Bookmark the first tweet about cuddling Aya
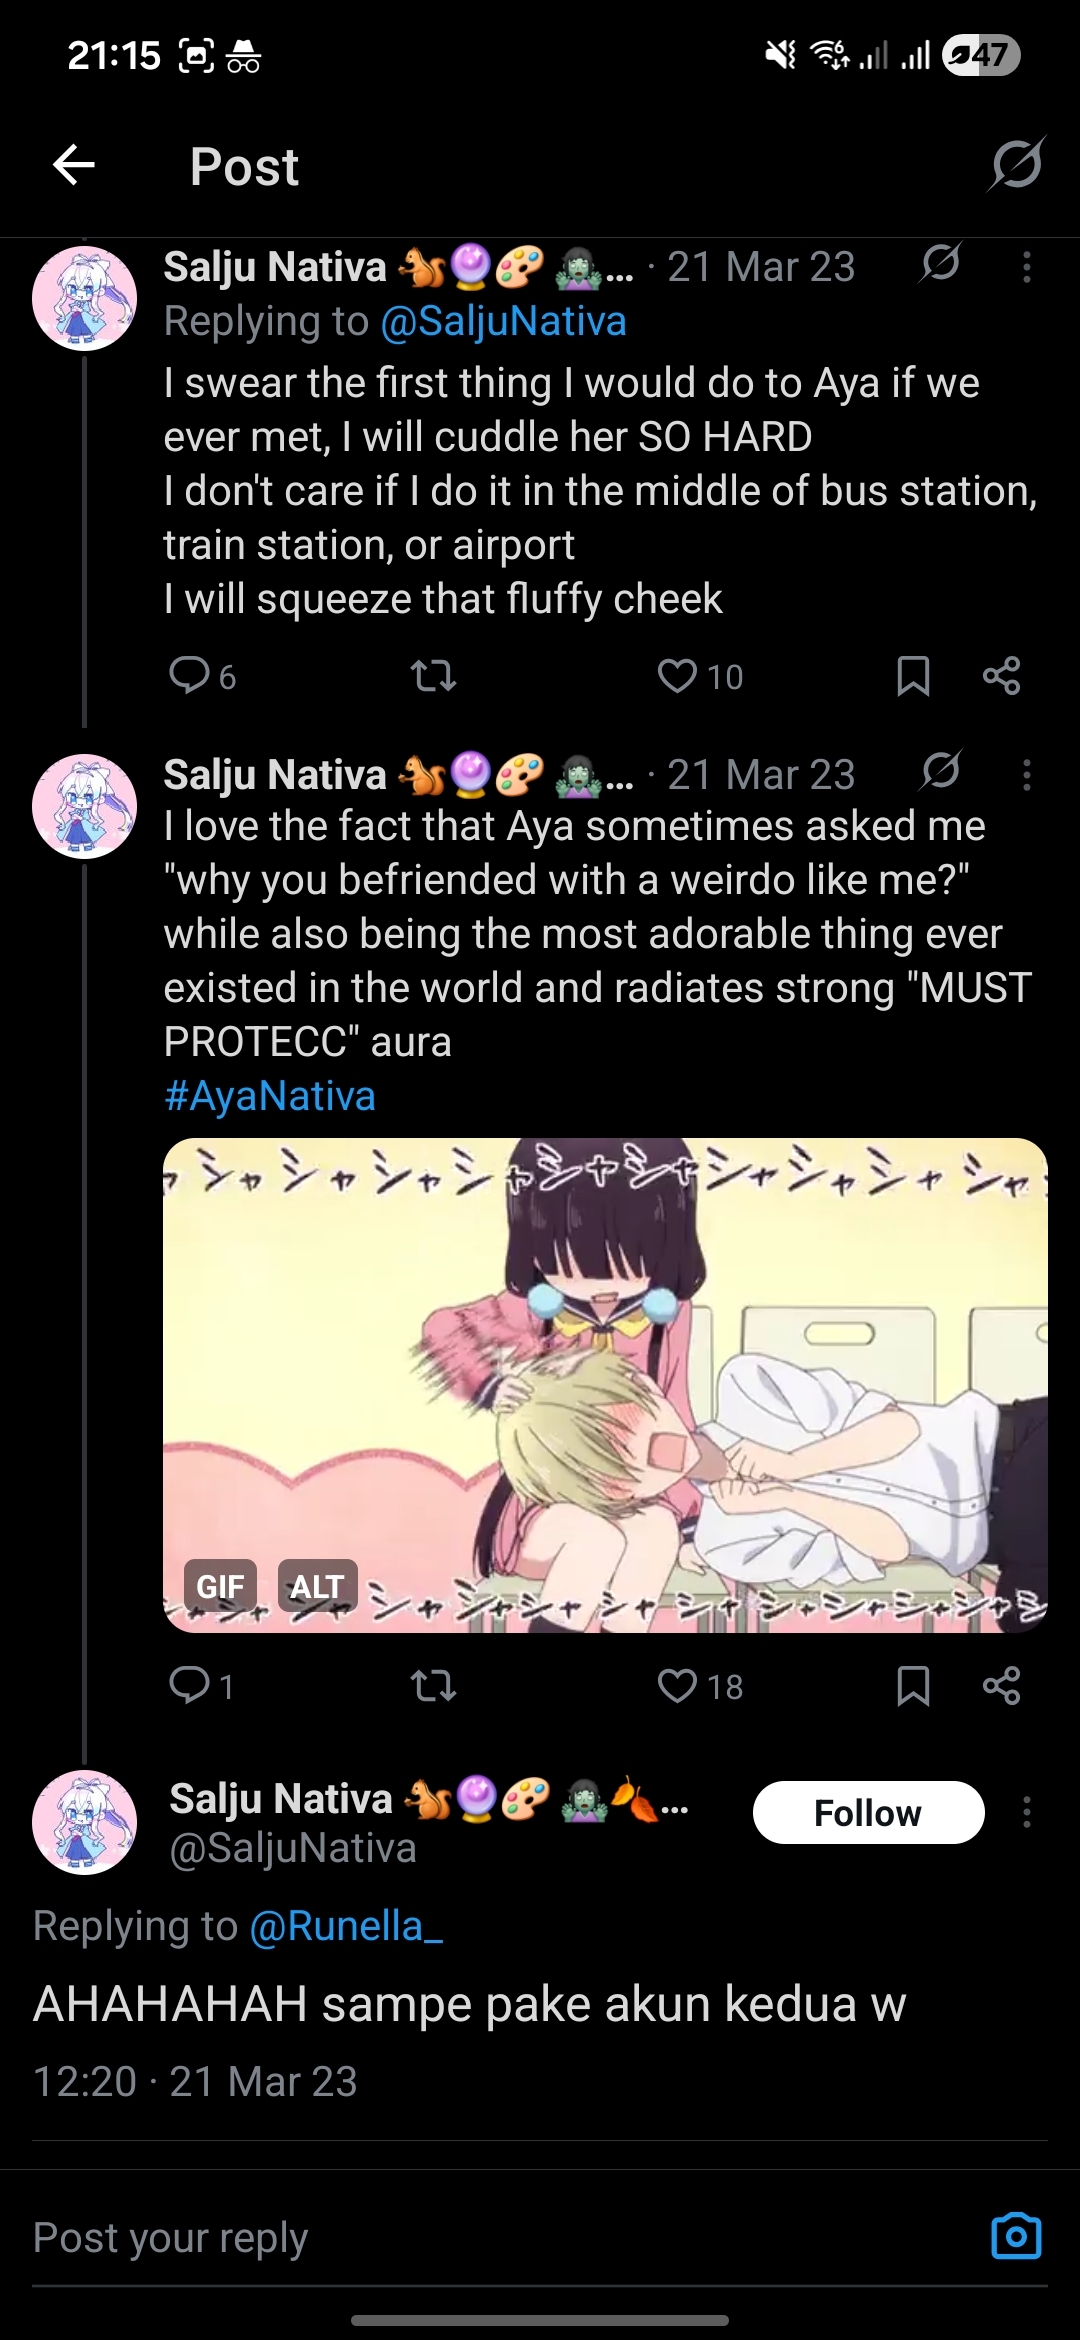The height and width of the screenshot is (2340, 1080). (x=912, y=677)
